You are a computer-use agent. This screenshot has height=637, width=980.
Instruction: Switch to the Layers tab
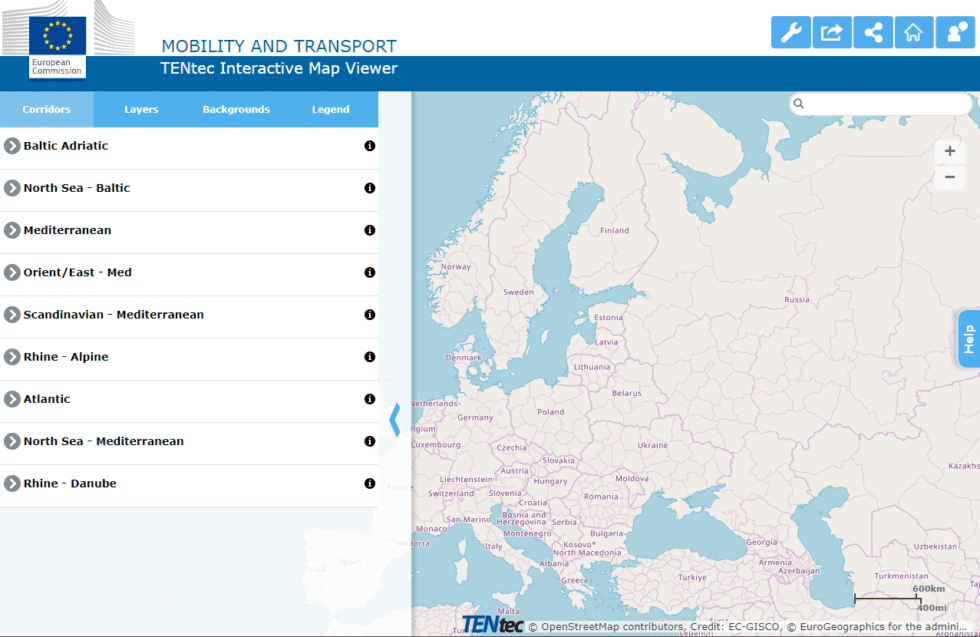point(141,109)
